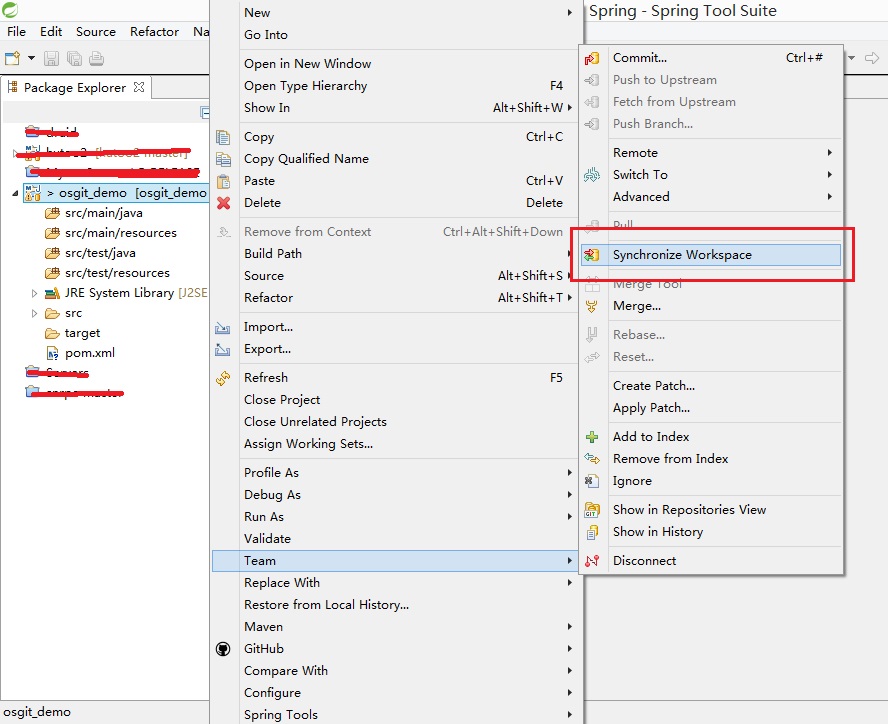Close the Package Explorer tab
Viewport: 888px width, 724px height.
click(139, 87)
